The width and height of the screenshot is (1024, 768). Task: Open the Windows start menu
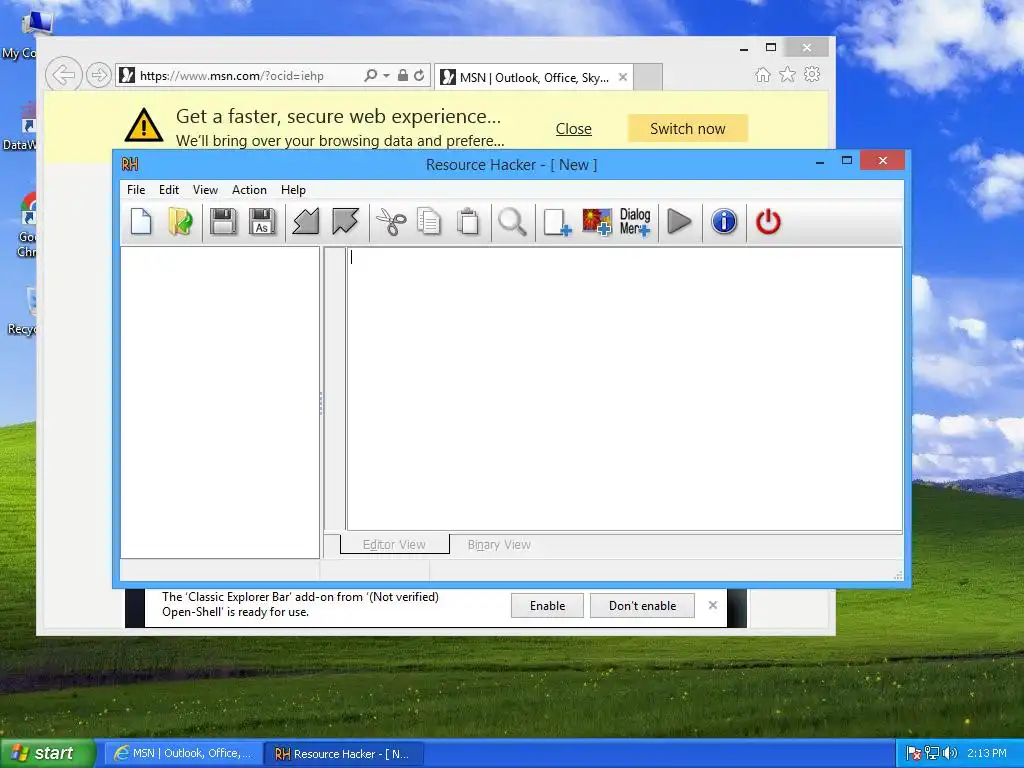[x=48, y=753]
